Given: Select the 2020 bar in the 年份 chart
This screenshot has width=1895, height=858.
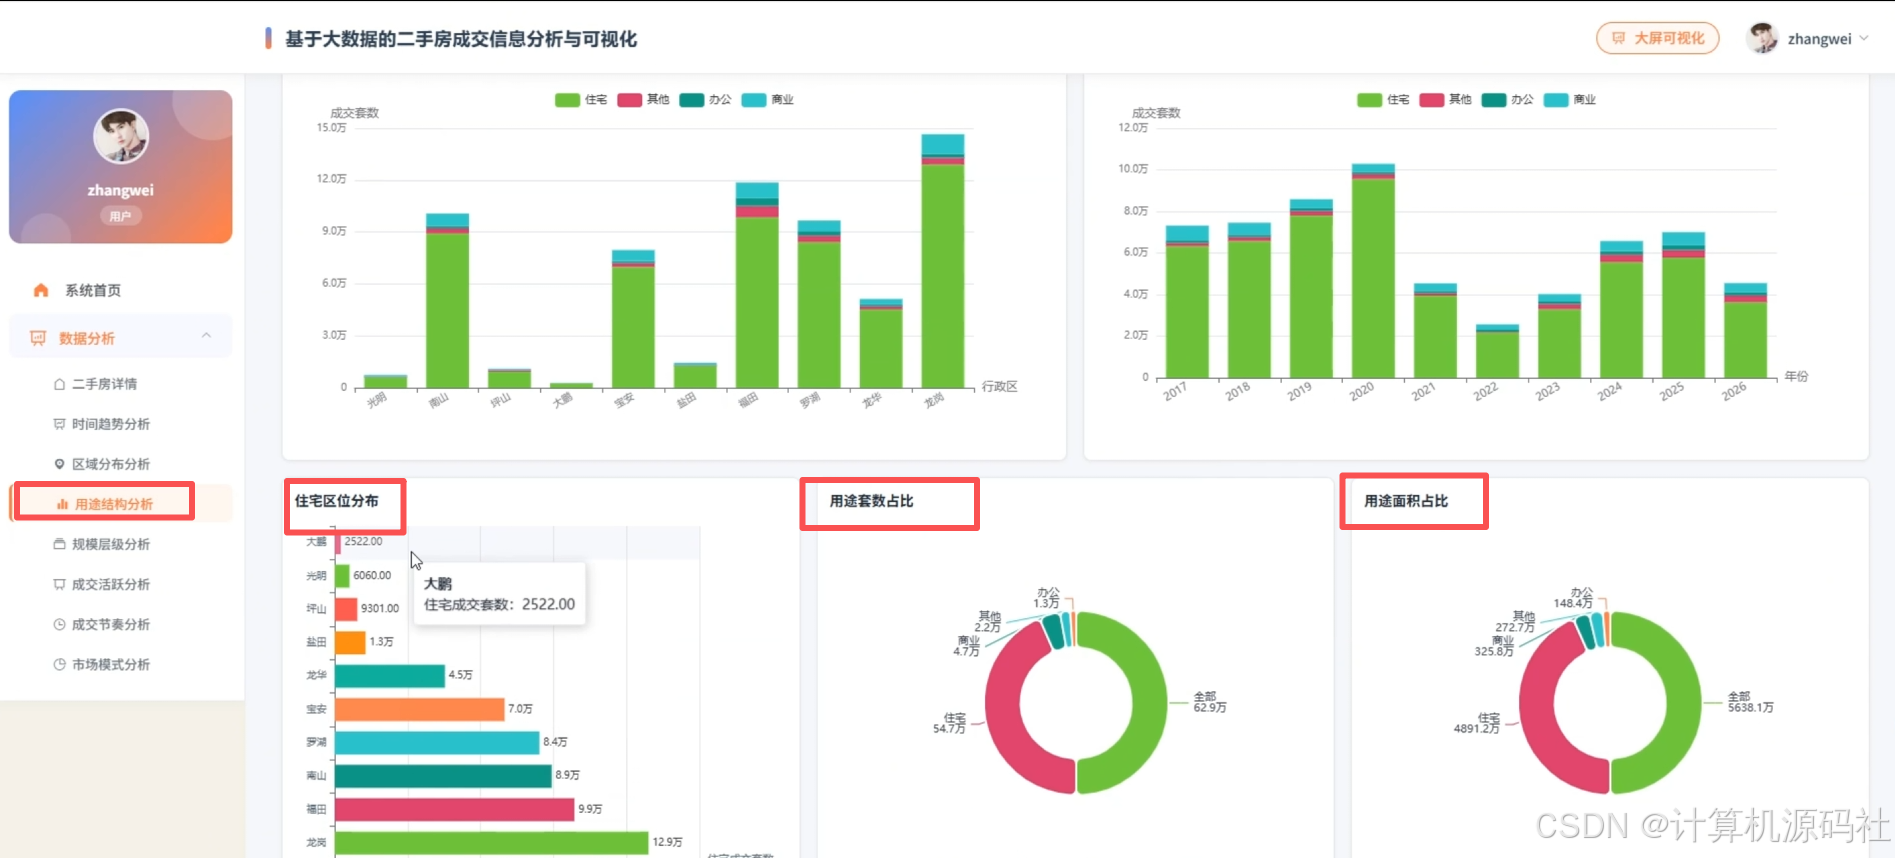Looking at the screenshot, I should point(1373,271).
